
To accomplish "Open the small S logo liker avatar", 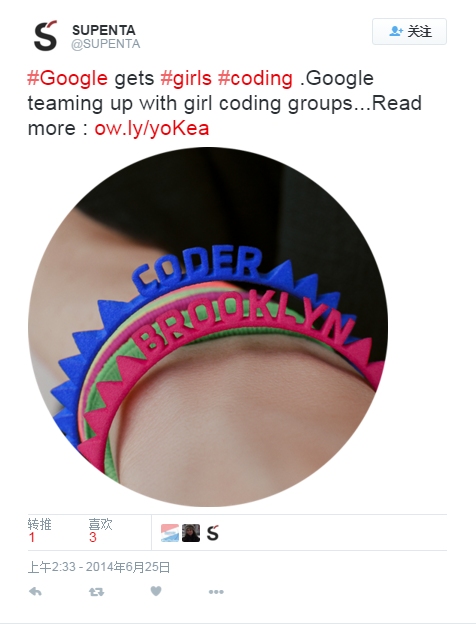I will pos(213,533).
